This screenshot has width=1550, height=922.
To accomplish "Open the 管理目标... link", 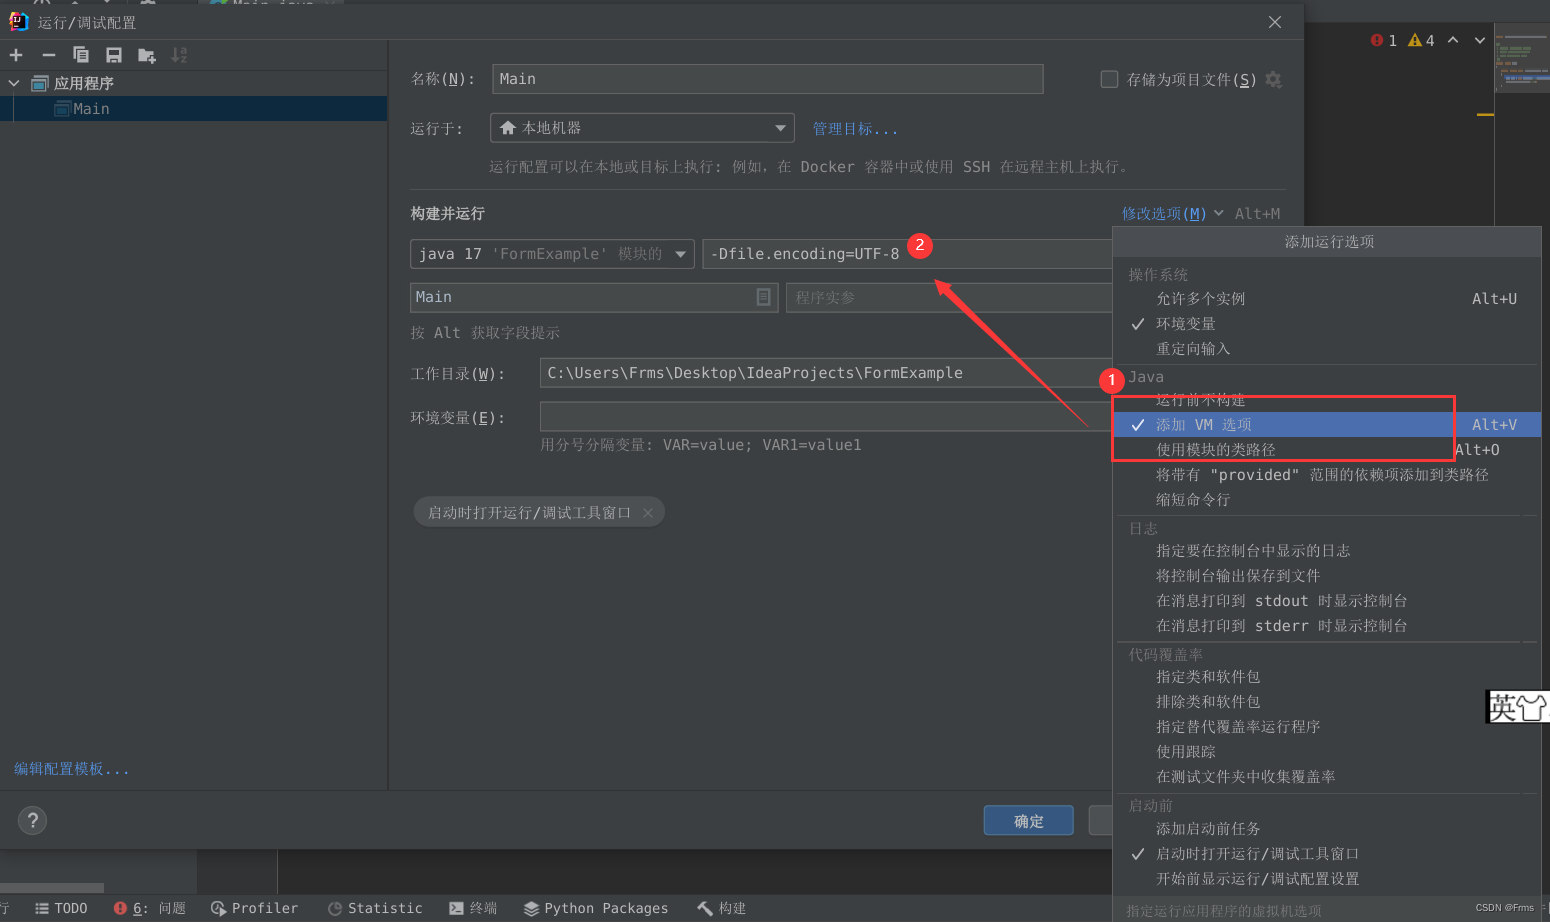I will tap(855, 129).
